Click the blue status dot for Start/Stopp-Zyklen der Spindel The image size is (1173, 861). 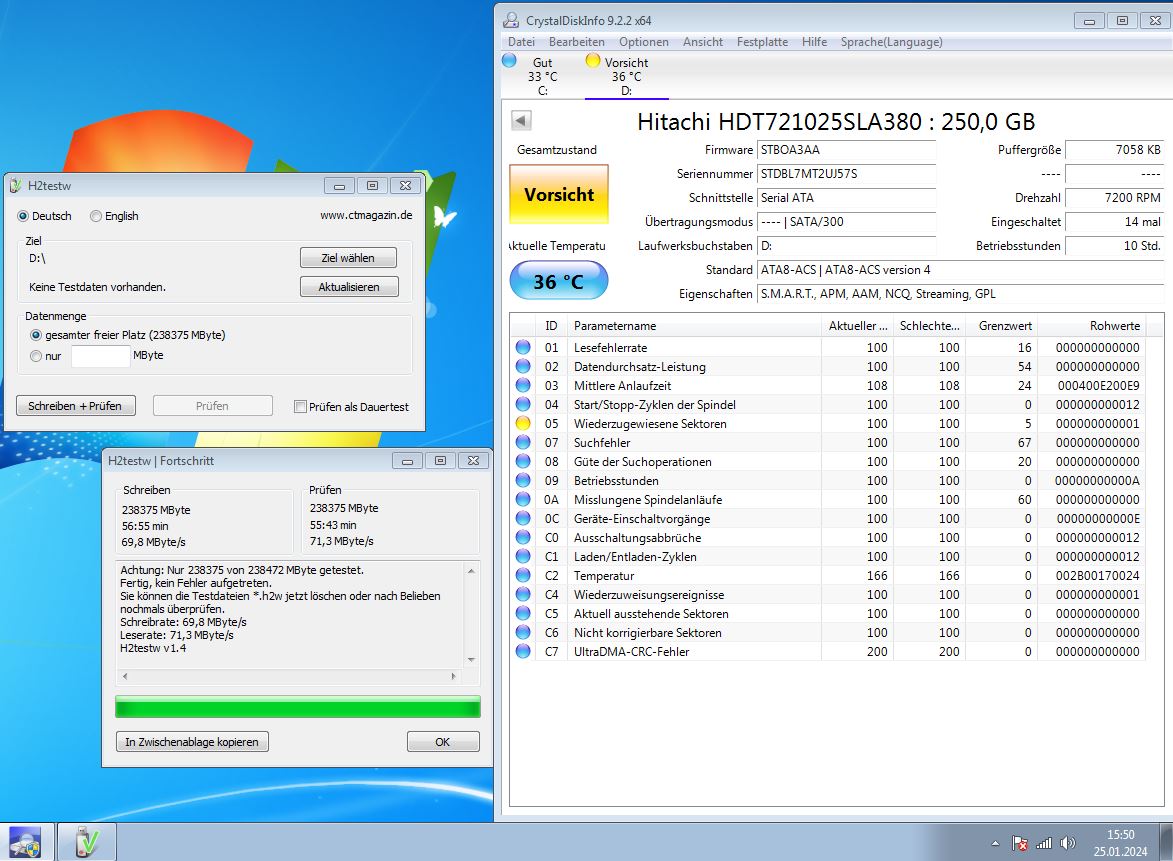(x=523, y=404)
